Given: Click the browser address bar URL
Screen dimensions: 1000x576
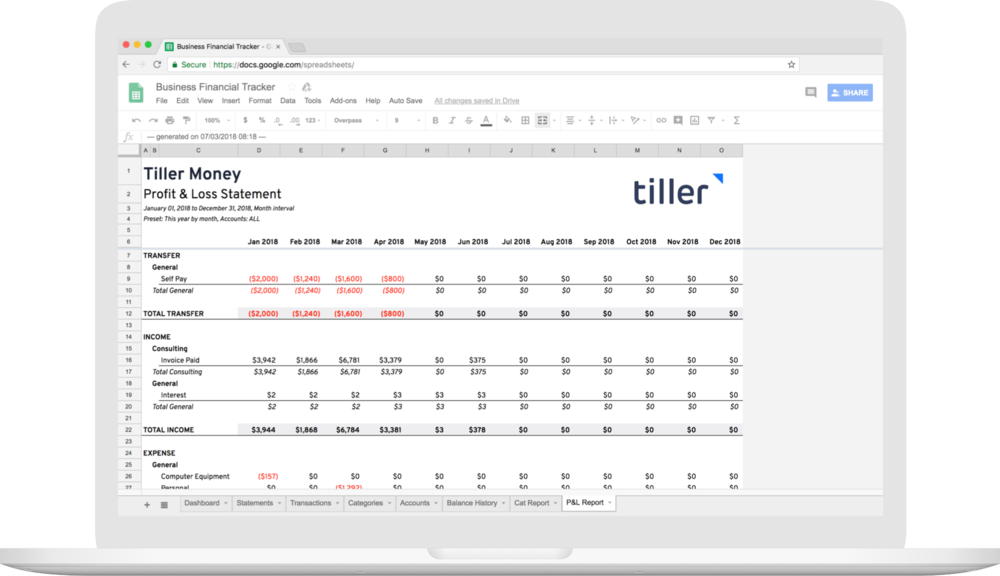Looking at the screenshot, I should click(284, 64).
